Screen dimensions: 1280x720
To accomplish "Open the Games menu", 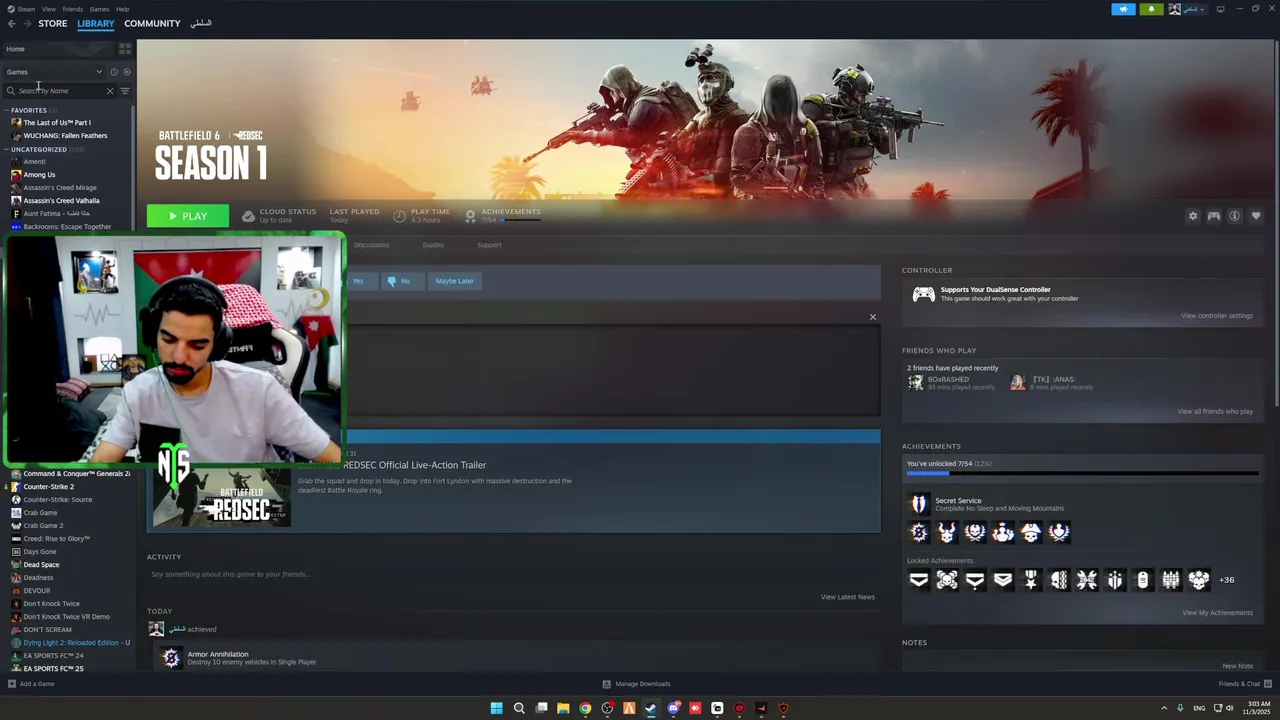I will (x=99, y=9).
